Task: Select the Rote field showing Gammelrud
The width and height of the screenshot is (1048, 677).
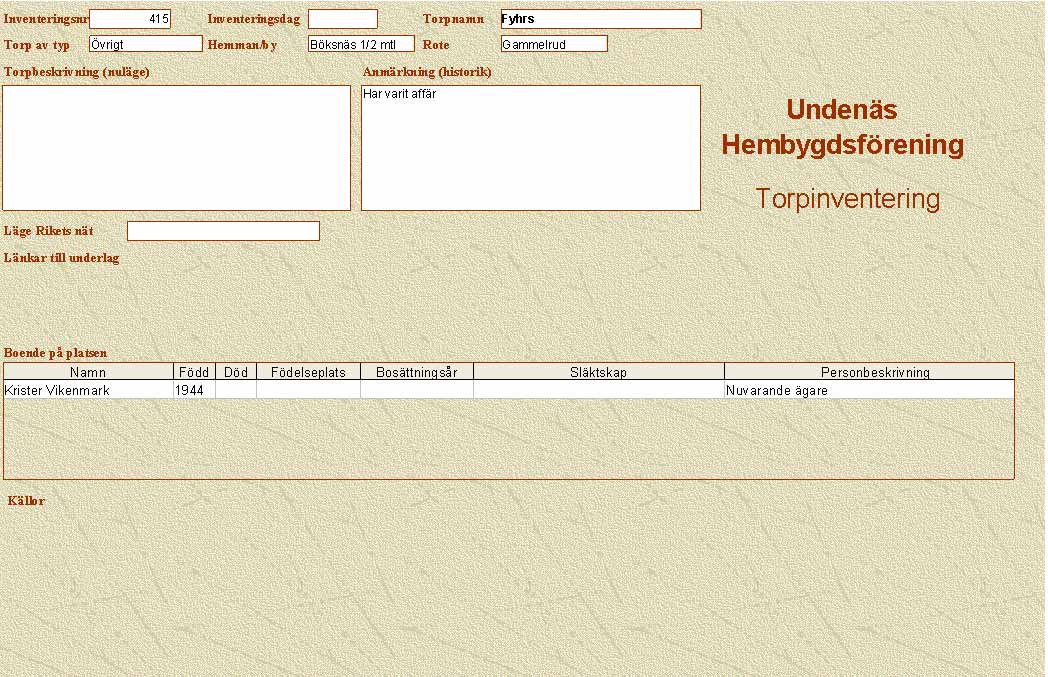Action: click(554, 44)
